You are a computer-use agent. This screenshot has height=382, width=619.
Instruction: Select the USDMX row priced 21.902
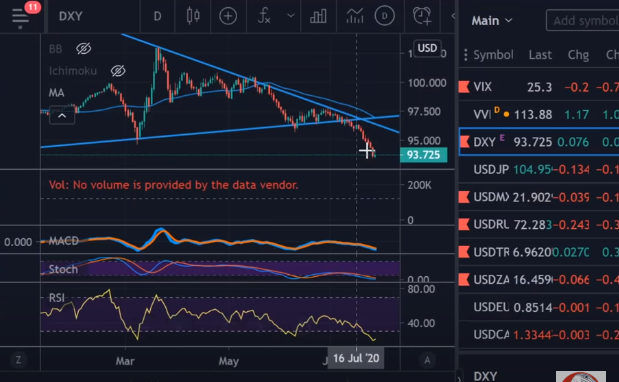(x=539, y=197)
